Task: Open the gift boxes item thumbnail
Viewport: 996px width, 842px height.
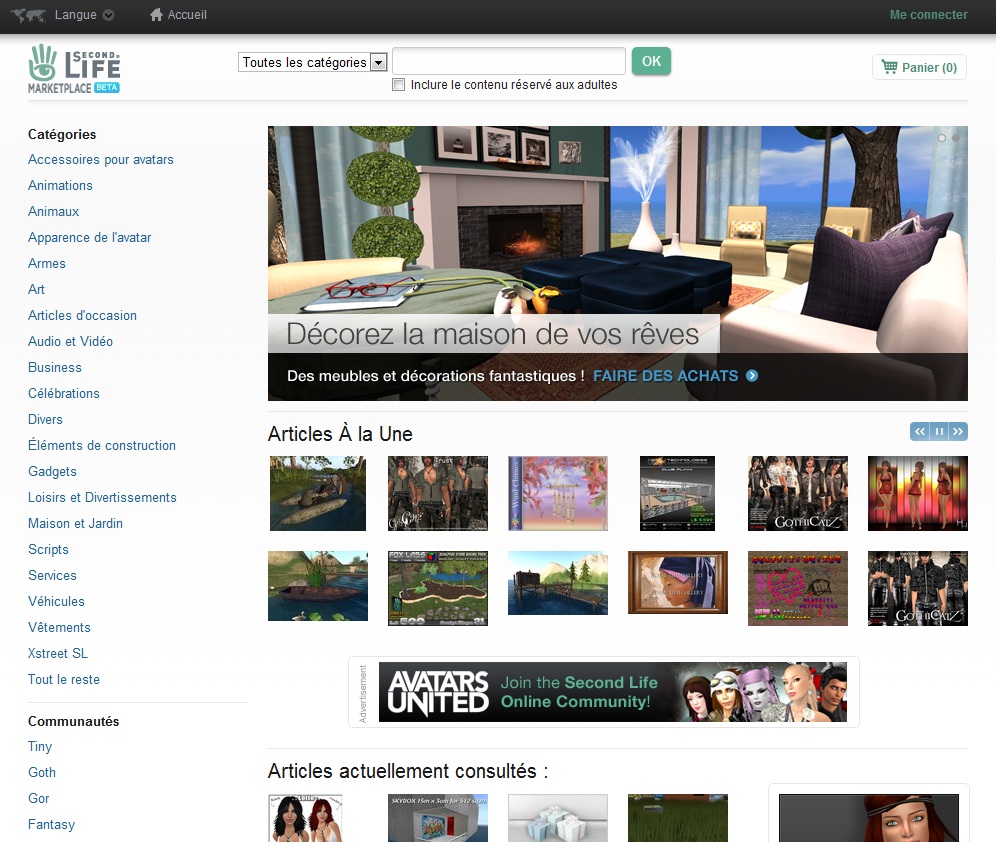Action: pos(558,818)
